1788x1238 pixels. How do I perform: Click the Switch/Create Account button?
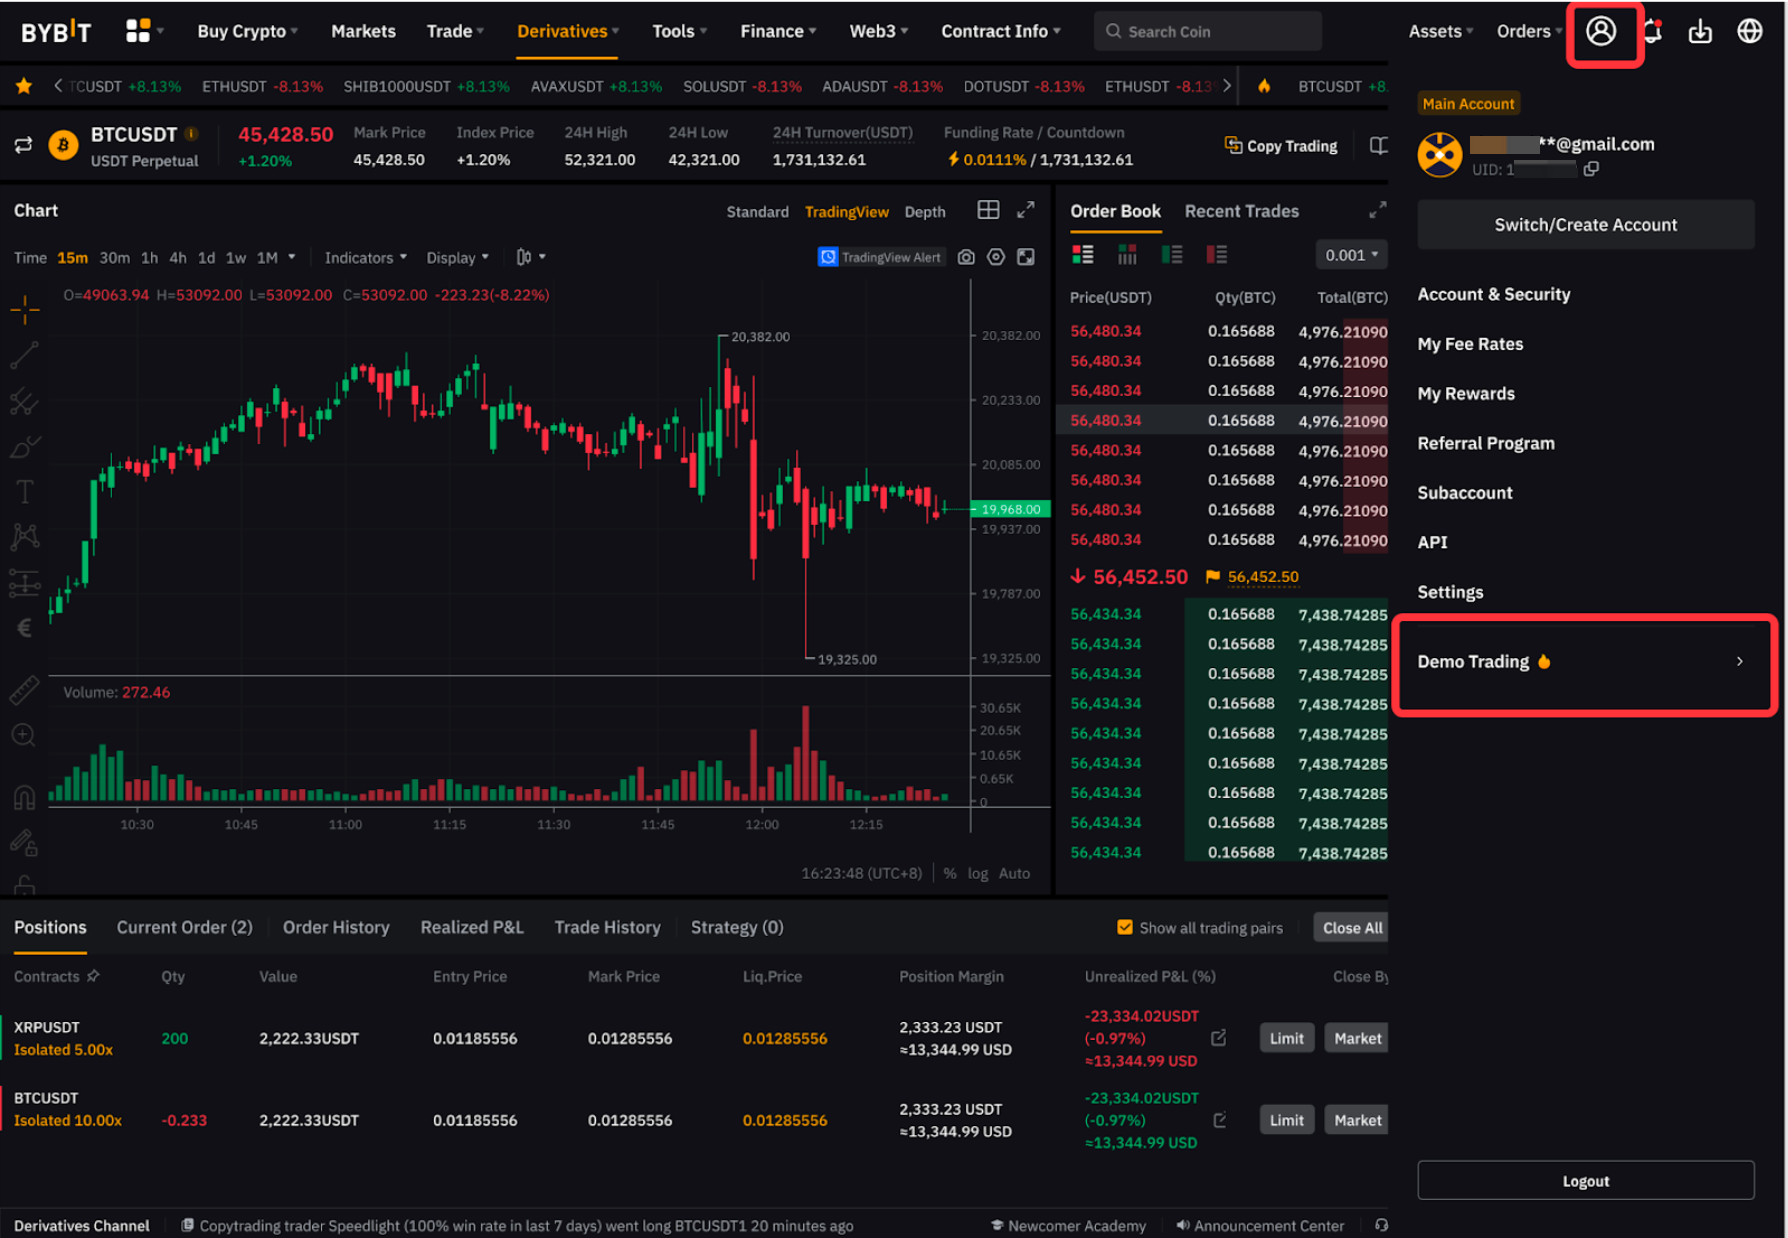point(1585,224)
